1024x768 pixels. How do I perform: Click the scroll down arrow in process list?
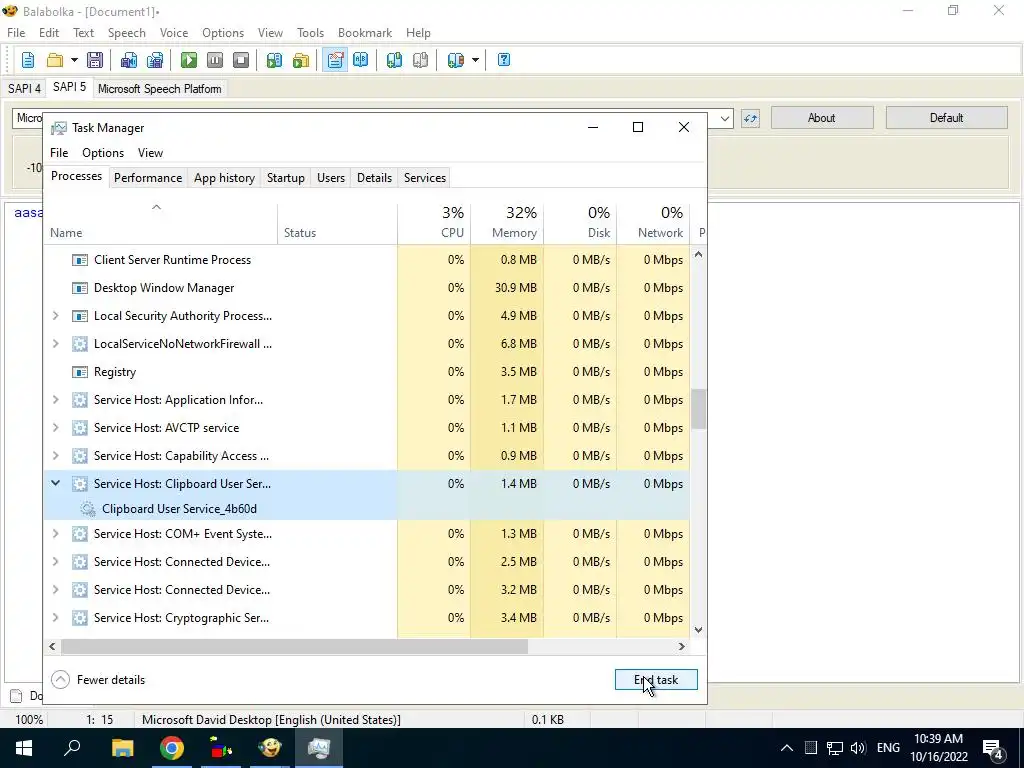pyautogui.click(x=698, y=630)
